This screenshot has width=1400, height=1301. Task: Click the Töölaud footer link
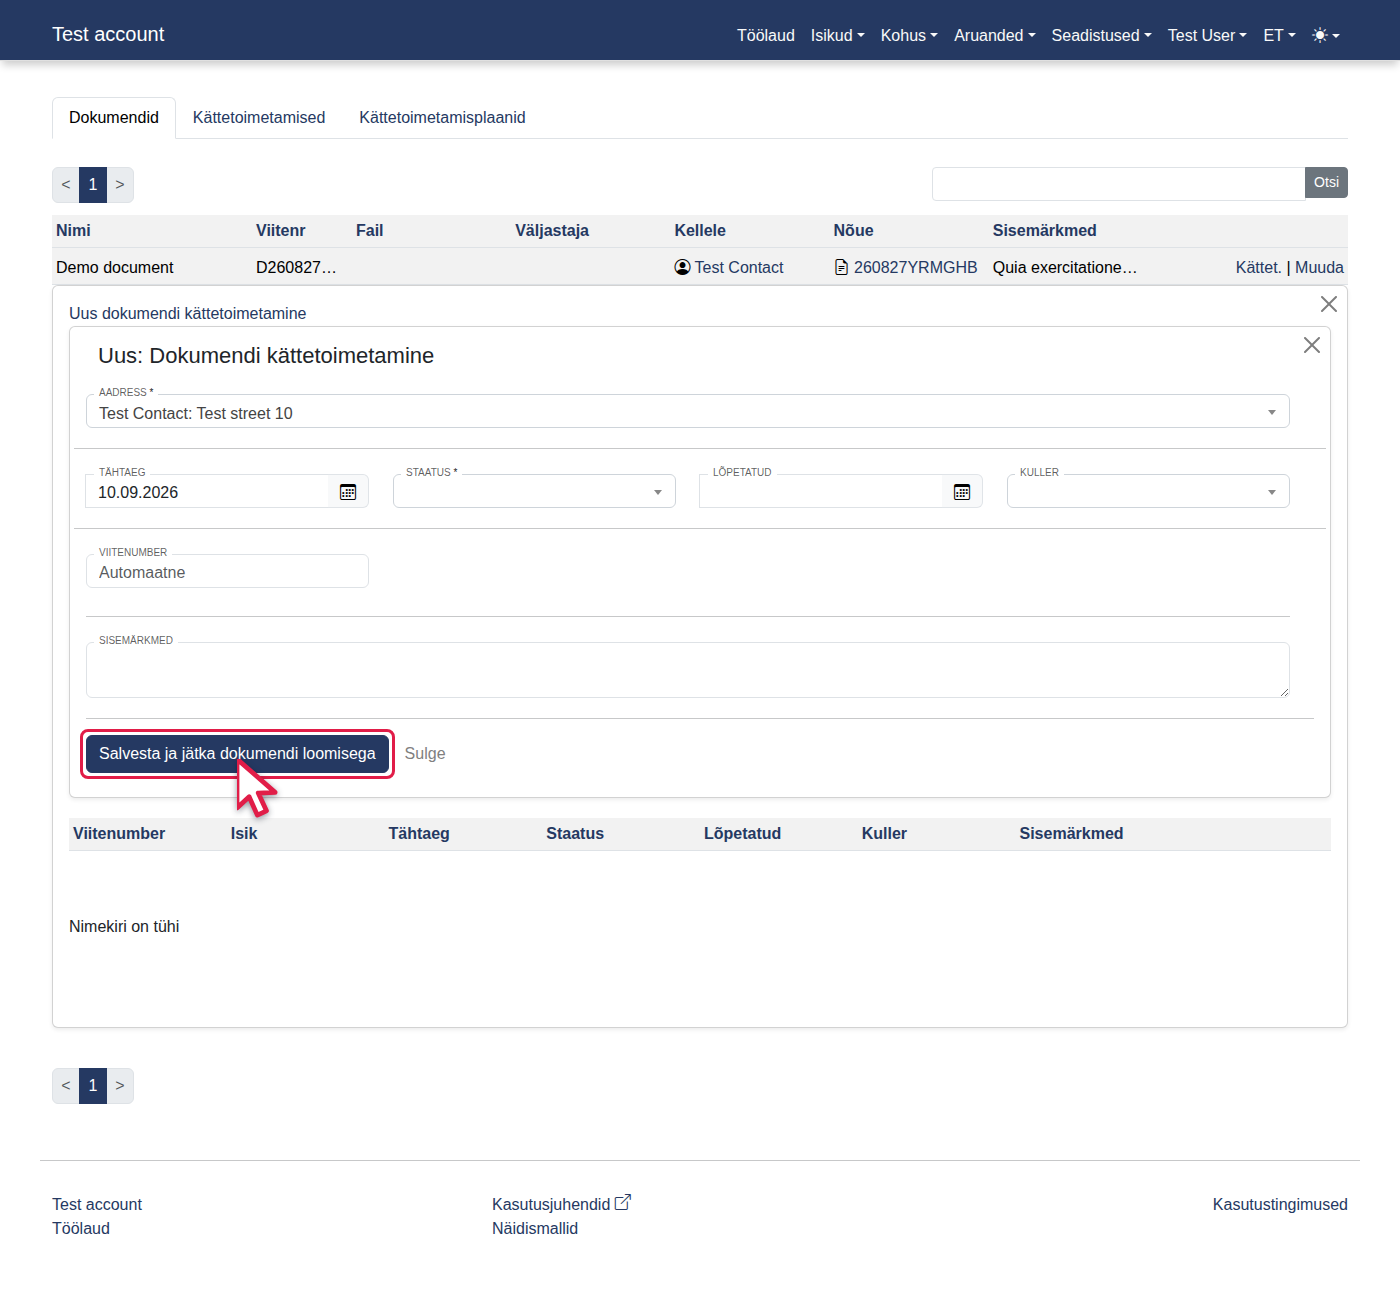tap(81, 1228)
